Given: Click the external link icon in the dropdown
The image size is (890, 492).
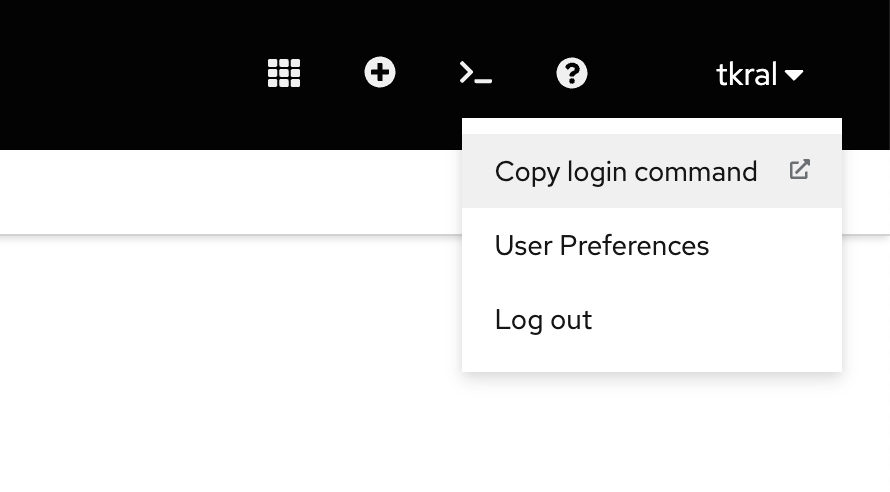Looking at the screenshot, I should click(x=799, y=170).
